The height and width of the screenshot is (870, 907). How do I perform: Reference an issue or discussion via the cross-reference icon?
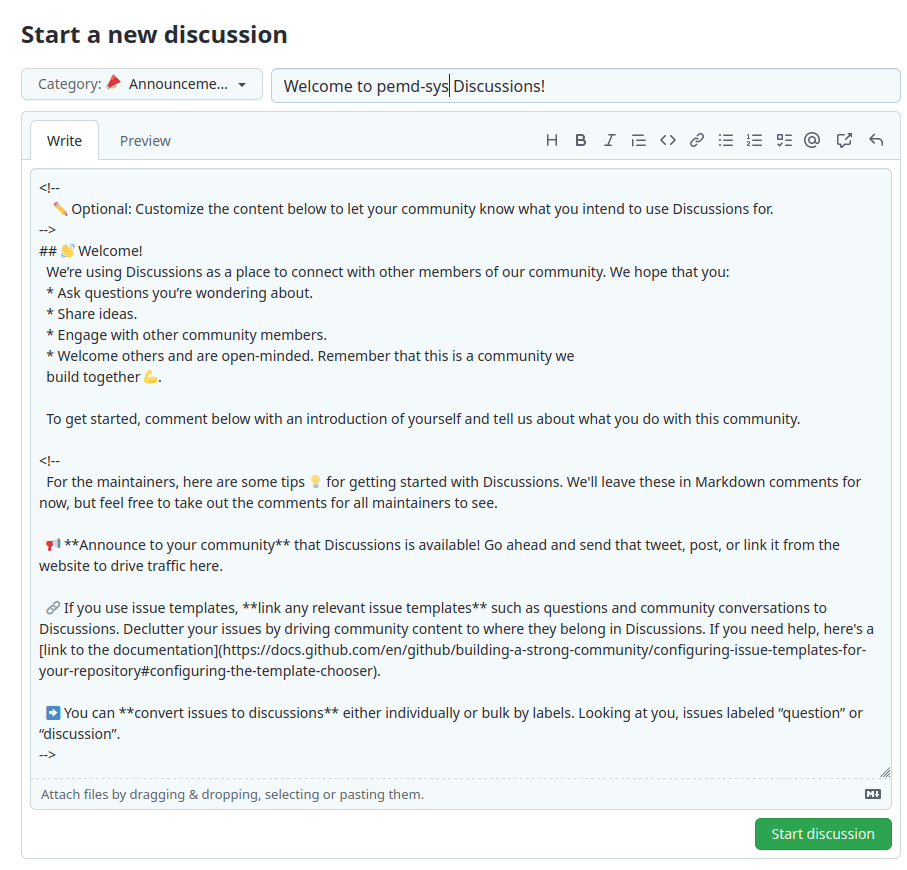[844, 141]
